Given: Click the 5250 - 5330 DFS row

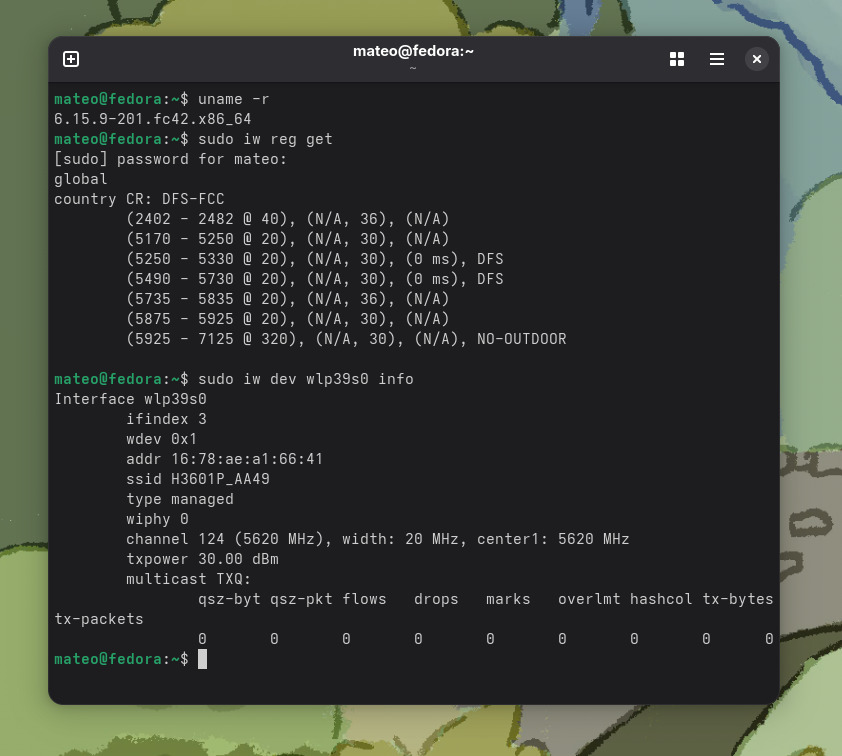Looking at the screenshot, I should [315, 259].
